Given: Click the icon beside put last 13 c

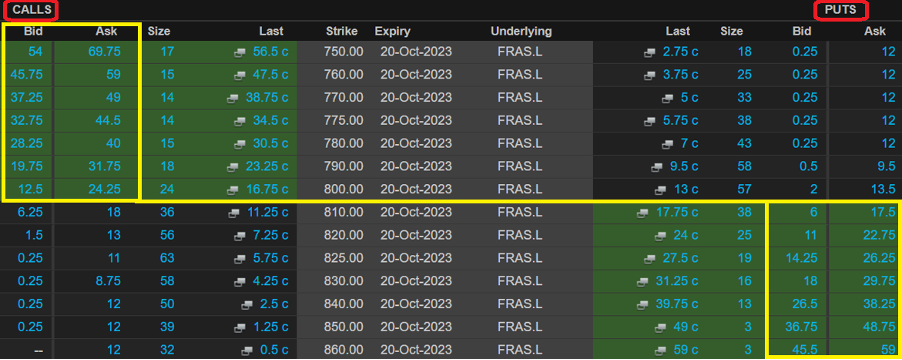Looking at the screenshot, I should coord(660,190).
